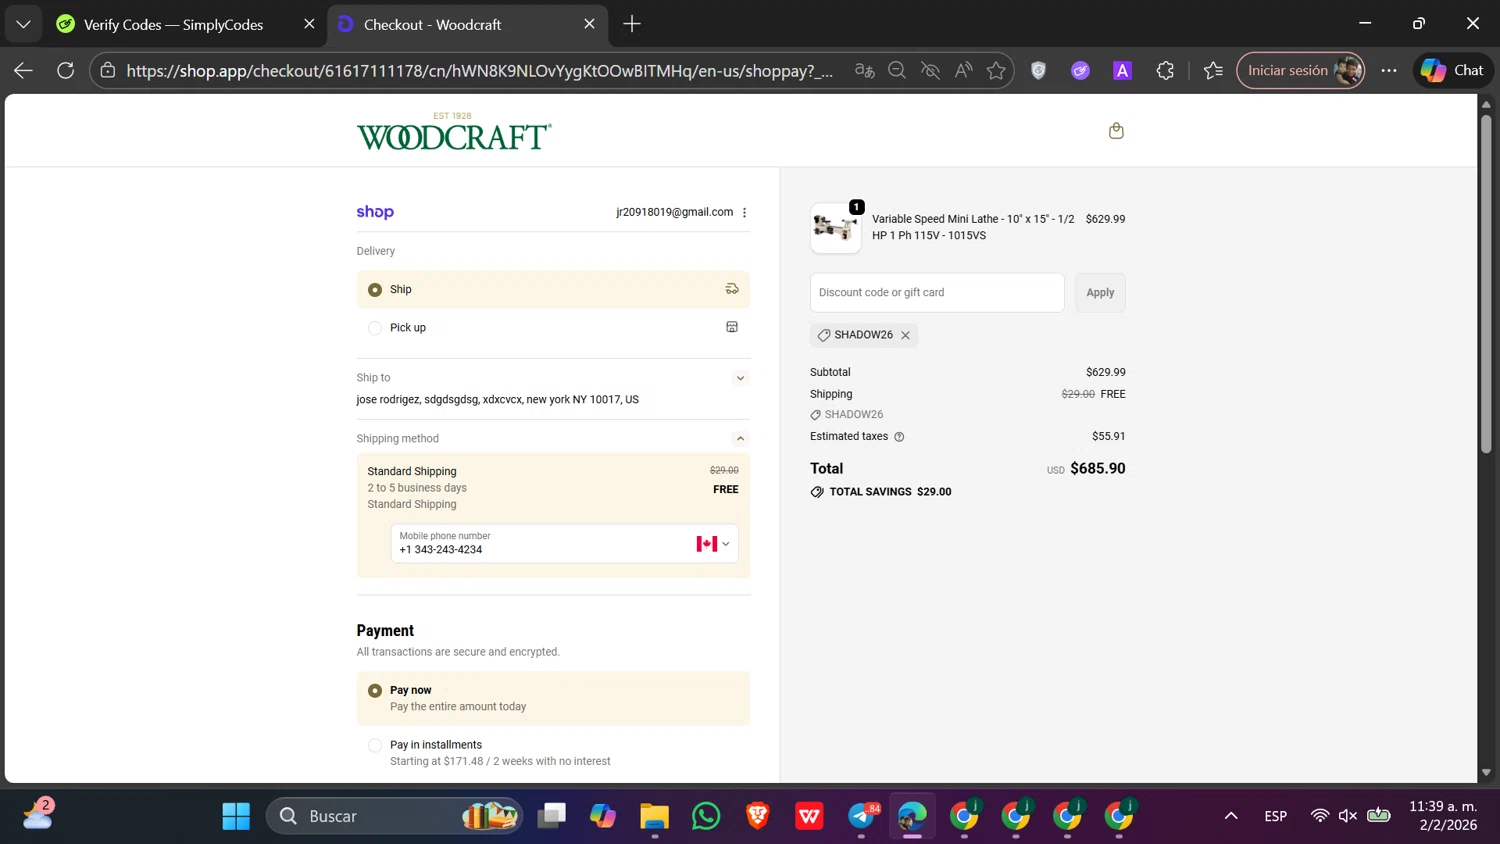Select Pay in installments option
1500x844 pixels.
coord(553,753)
